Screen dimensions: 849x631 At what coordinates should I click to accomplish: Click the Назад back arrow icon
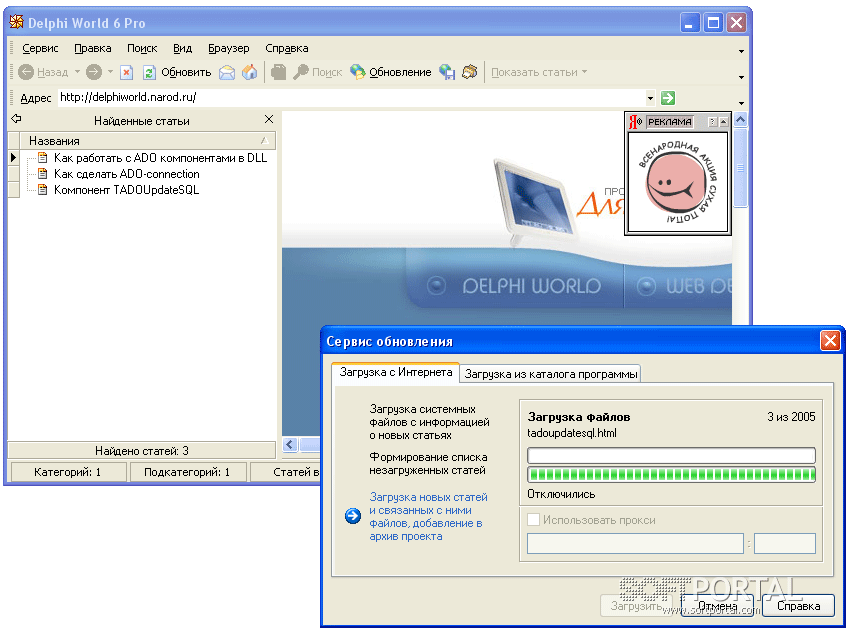coord(26,72)
